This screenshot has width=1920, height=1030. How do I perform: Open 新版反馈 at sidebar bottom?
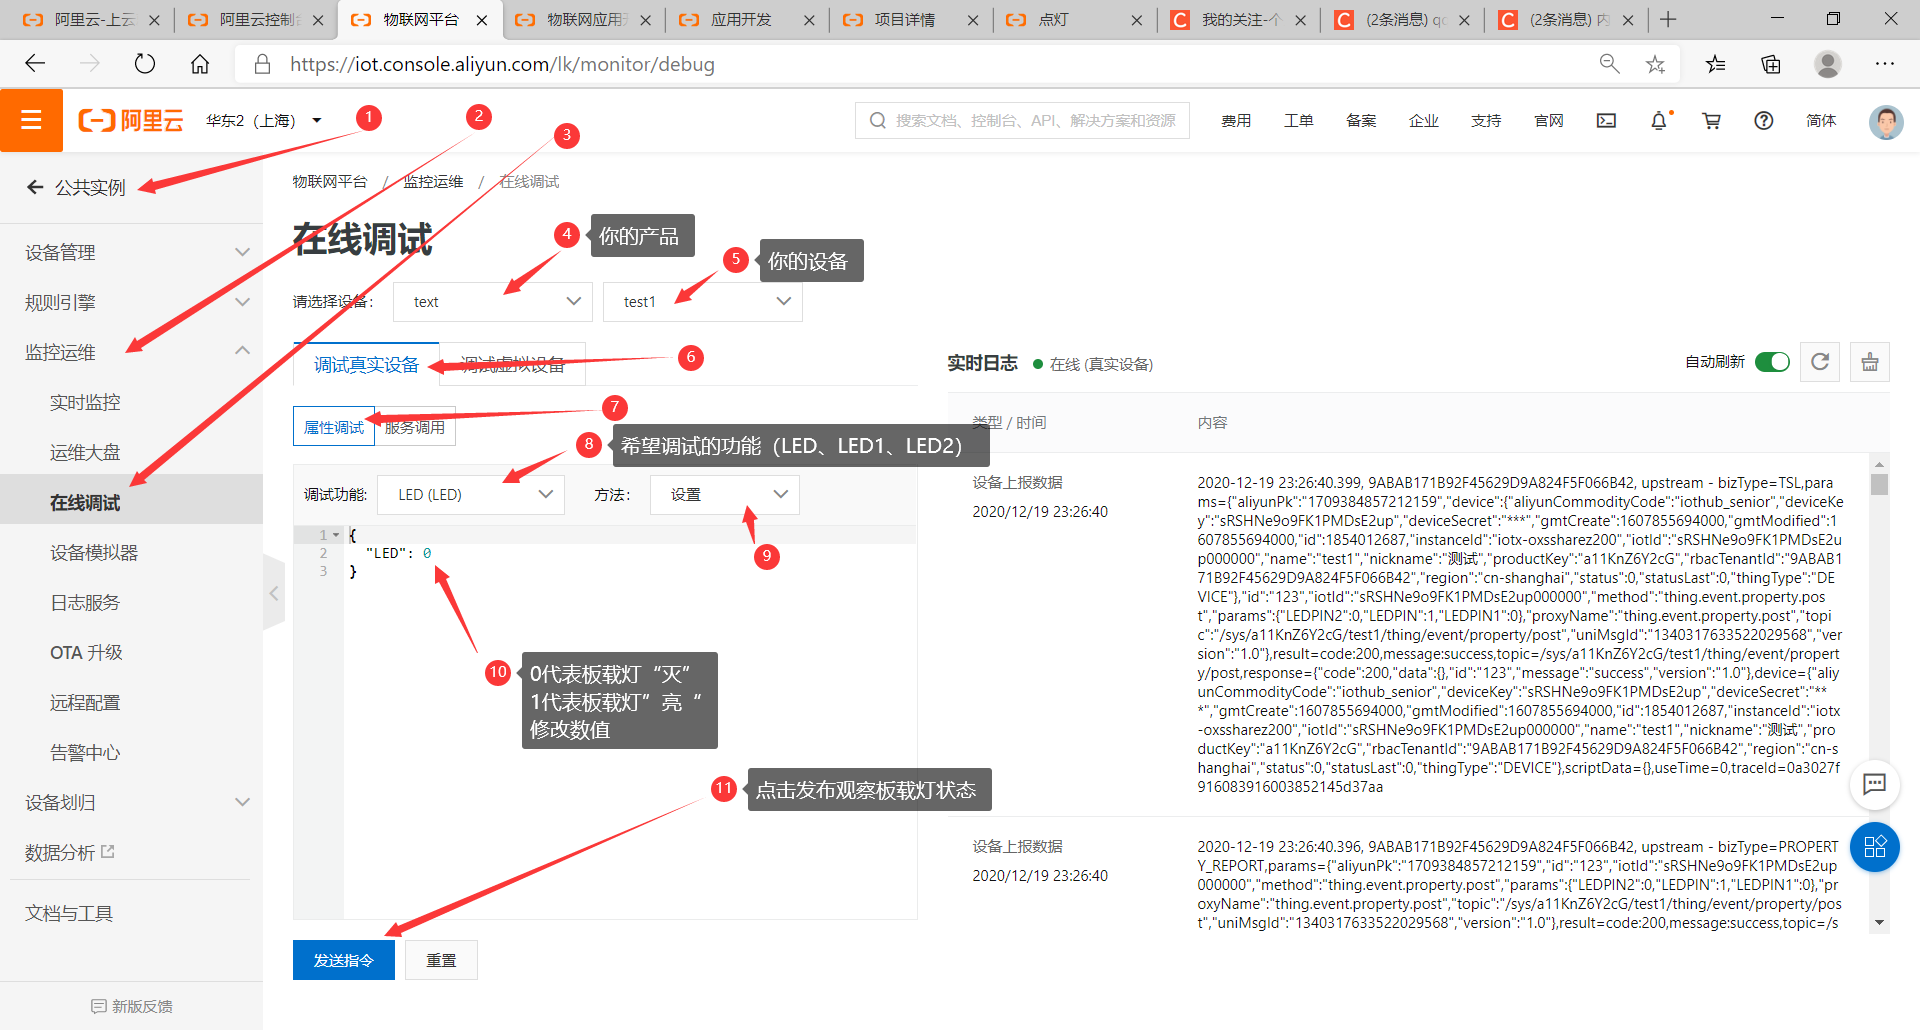[131, 1006]
